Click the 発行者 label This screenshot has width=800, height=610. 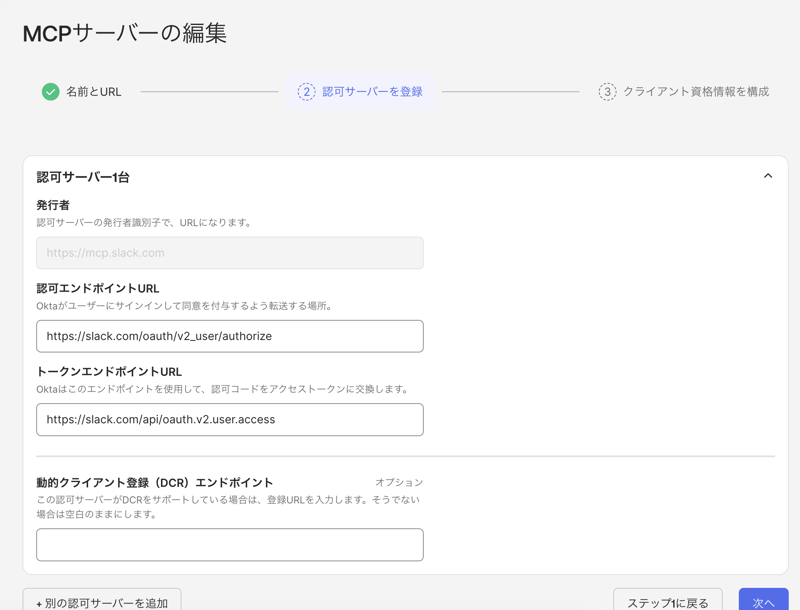(53, 205)
